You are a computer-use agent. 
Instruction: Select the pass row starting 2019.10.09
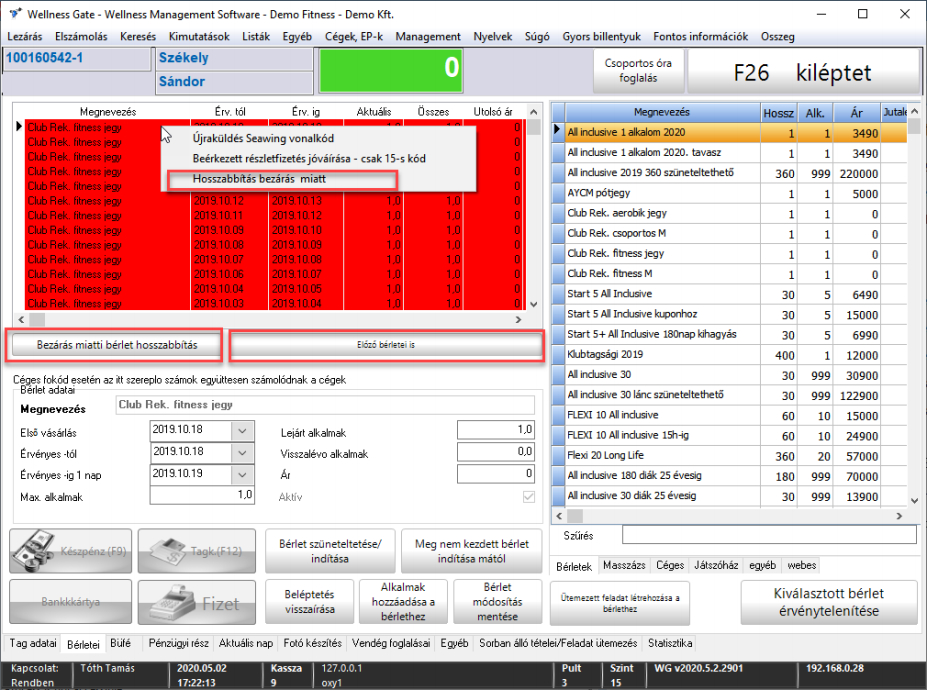[x=275, y=230]
